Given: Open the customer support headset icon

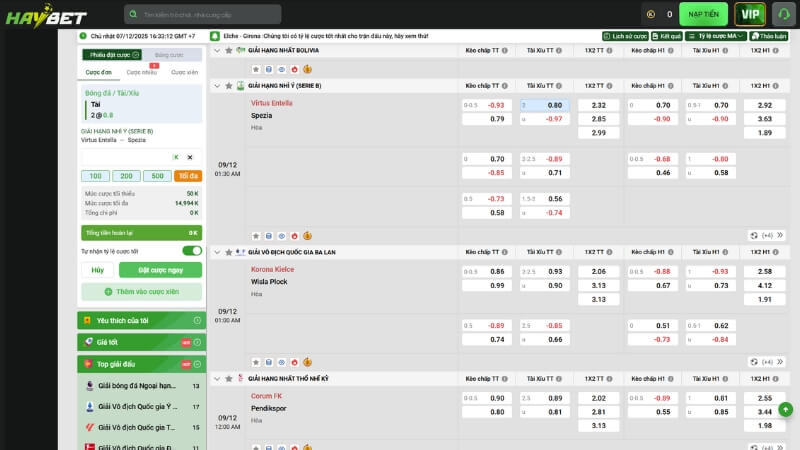Looking at the screenshot, I should point(784,14).
